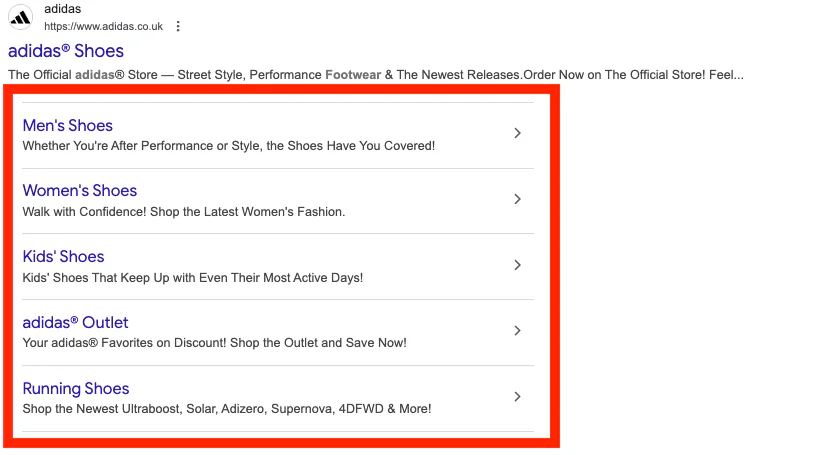Open the adidas® Outlet sitelink
The width and height of the screenshot is (813, 455).
coord(75,322)
